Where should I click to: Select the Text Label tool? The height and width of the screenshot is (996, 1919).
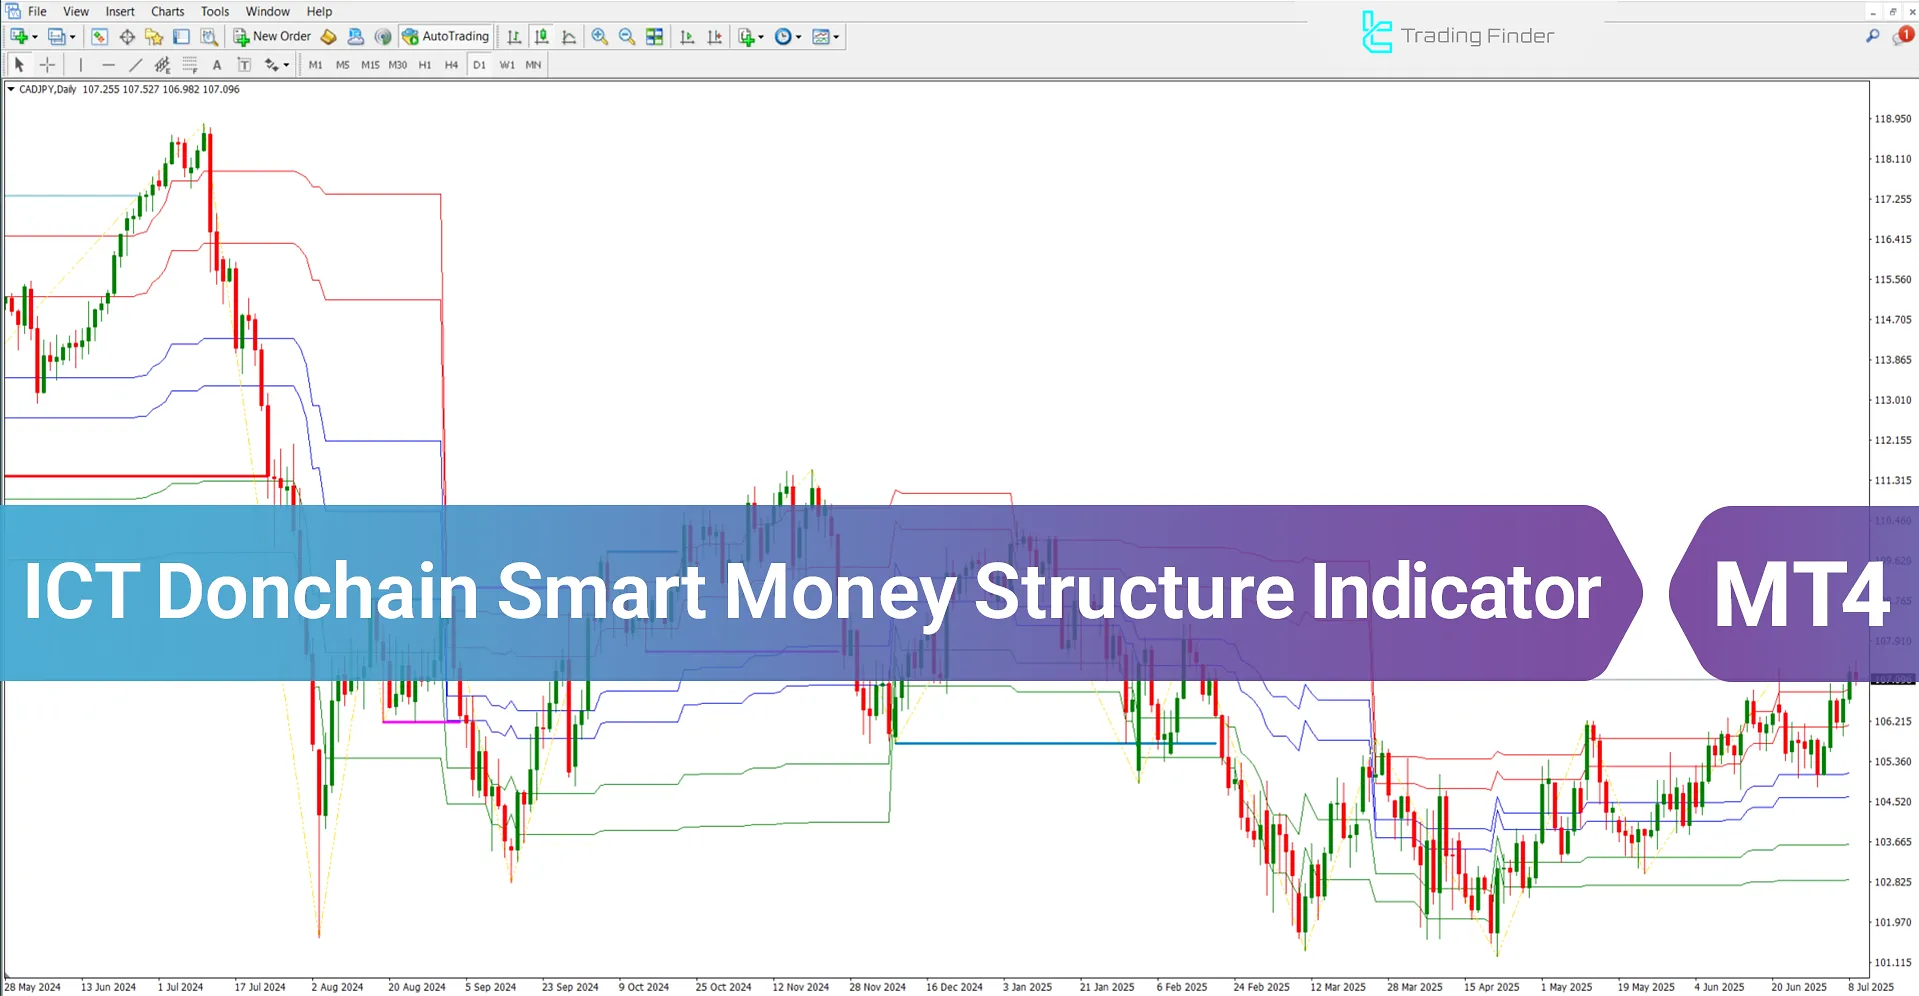tap(244, 65)
